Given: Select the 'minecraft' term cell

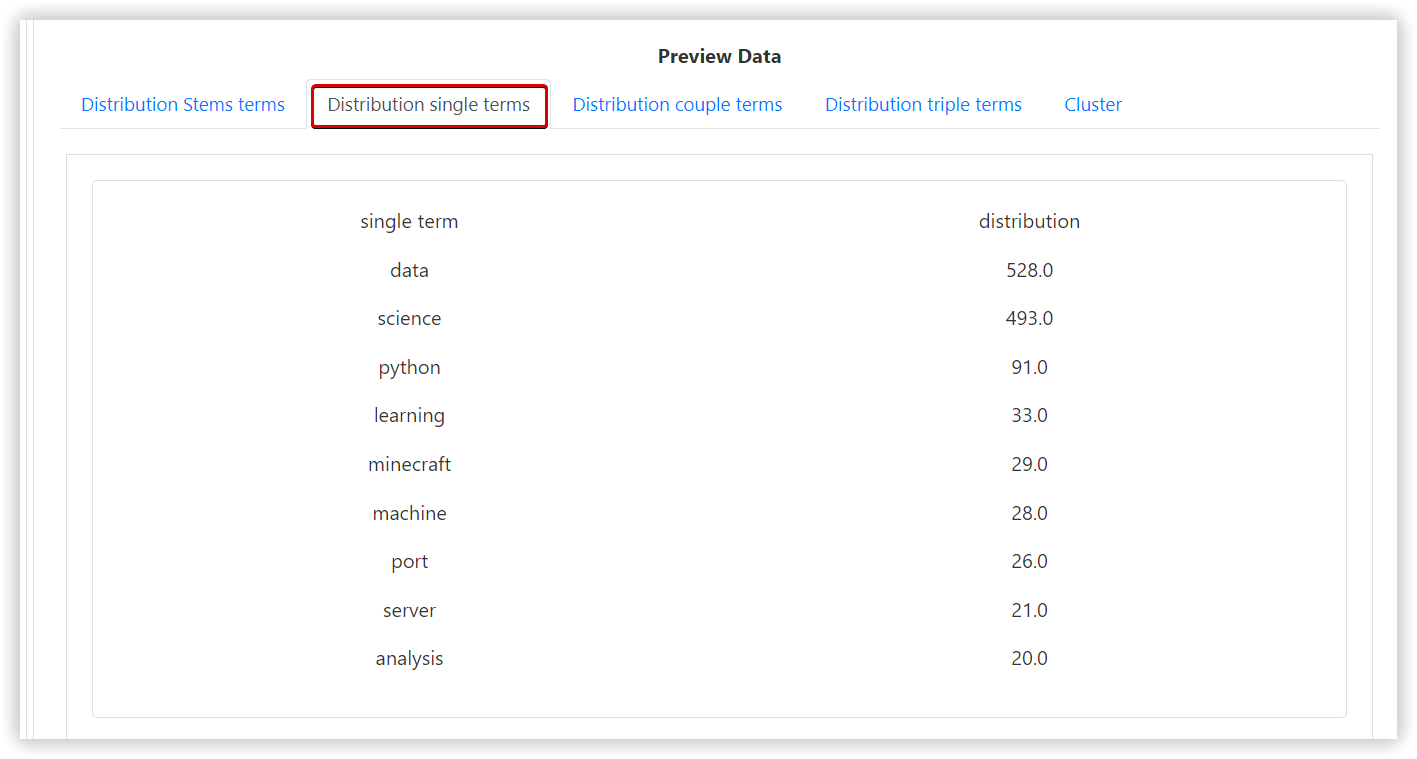Looking at the screenshot, I should (x=409, y=465).
